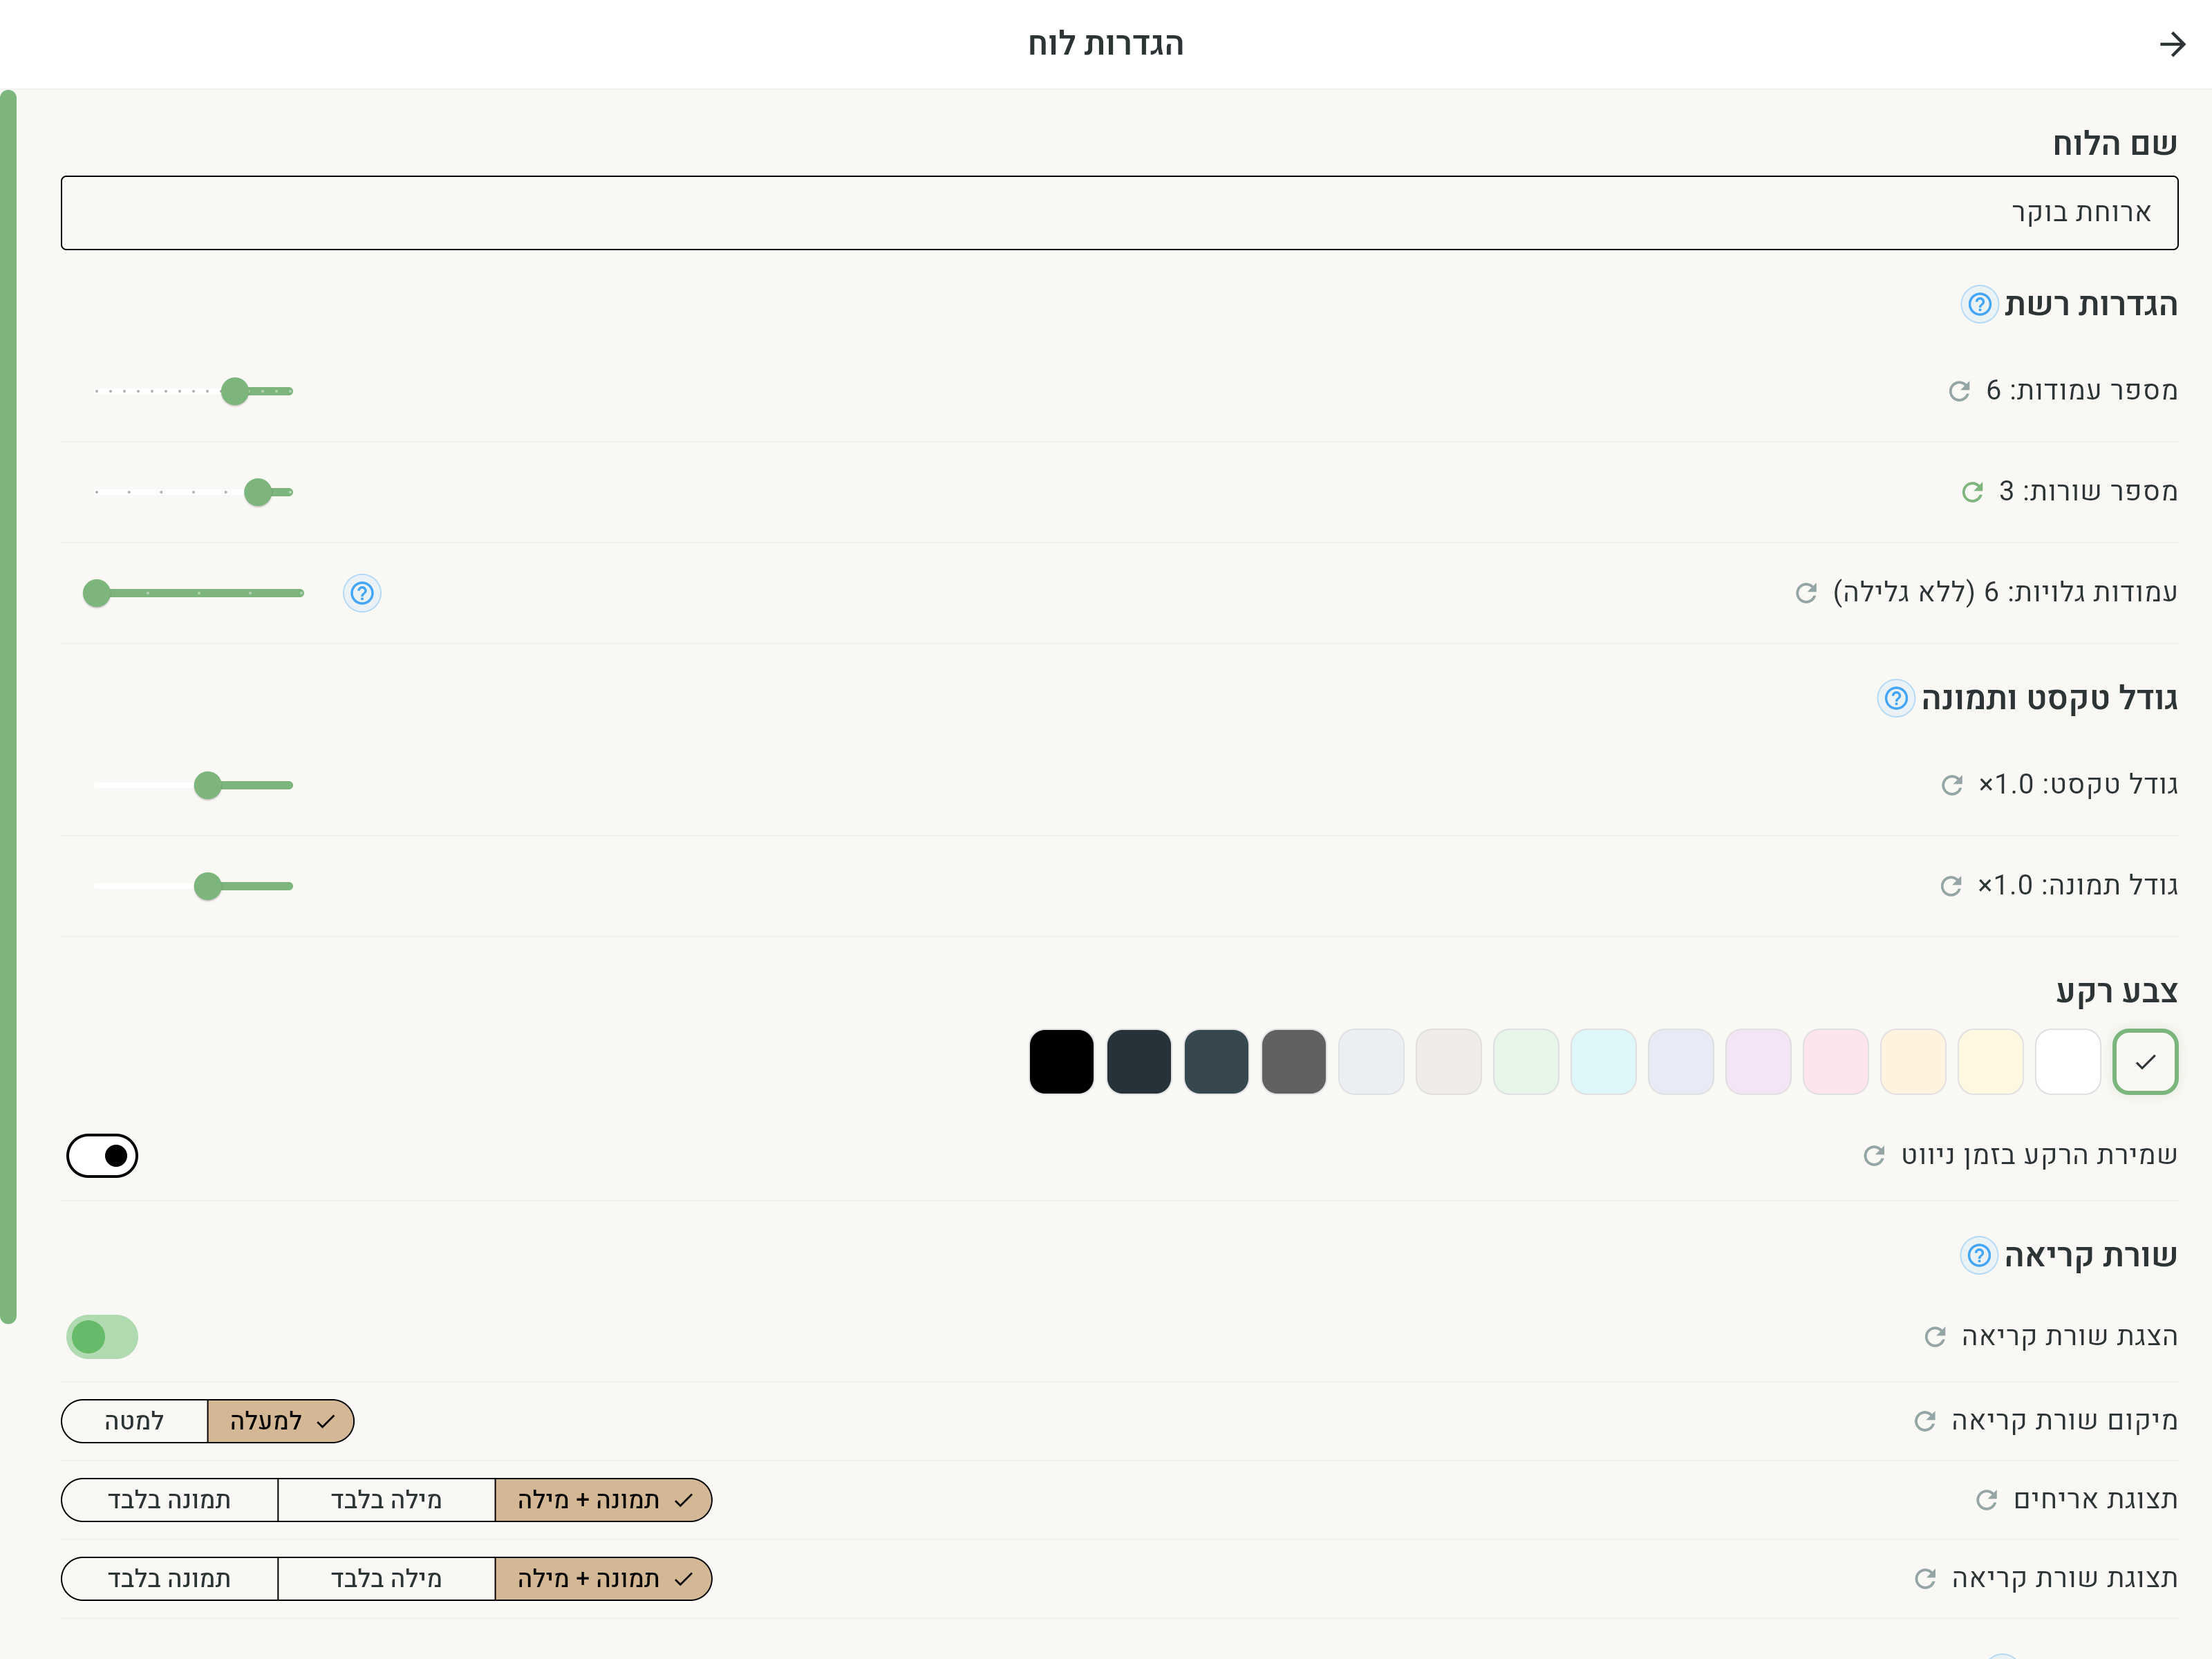Viewport: 2212px width, 1659px height.
Task: Pick the pink background color swatch
Action: click(x=1836, y=1062)
